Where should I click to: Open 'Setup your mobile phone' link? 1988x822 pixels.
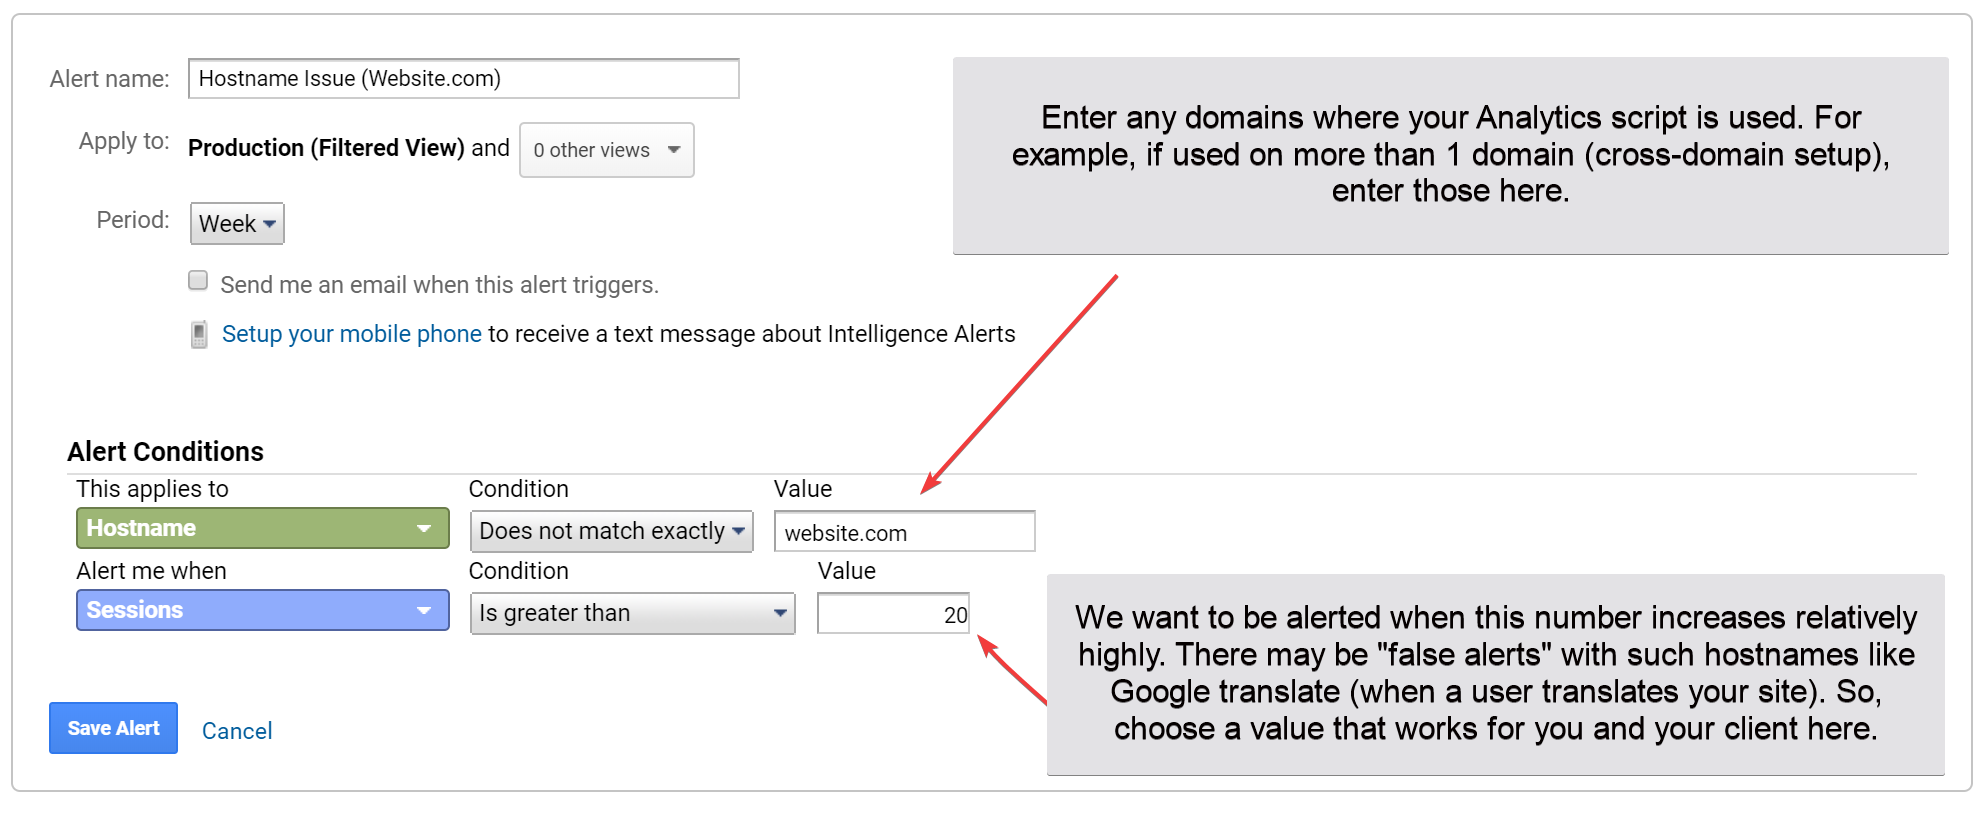tap(352, 334)
